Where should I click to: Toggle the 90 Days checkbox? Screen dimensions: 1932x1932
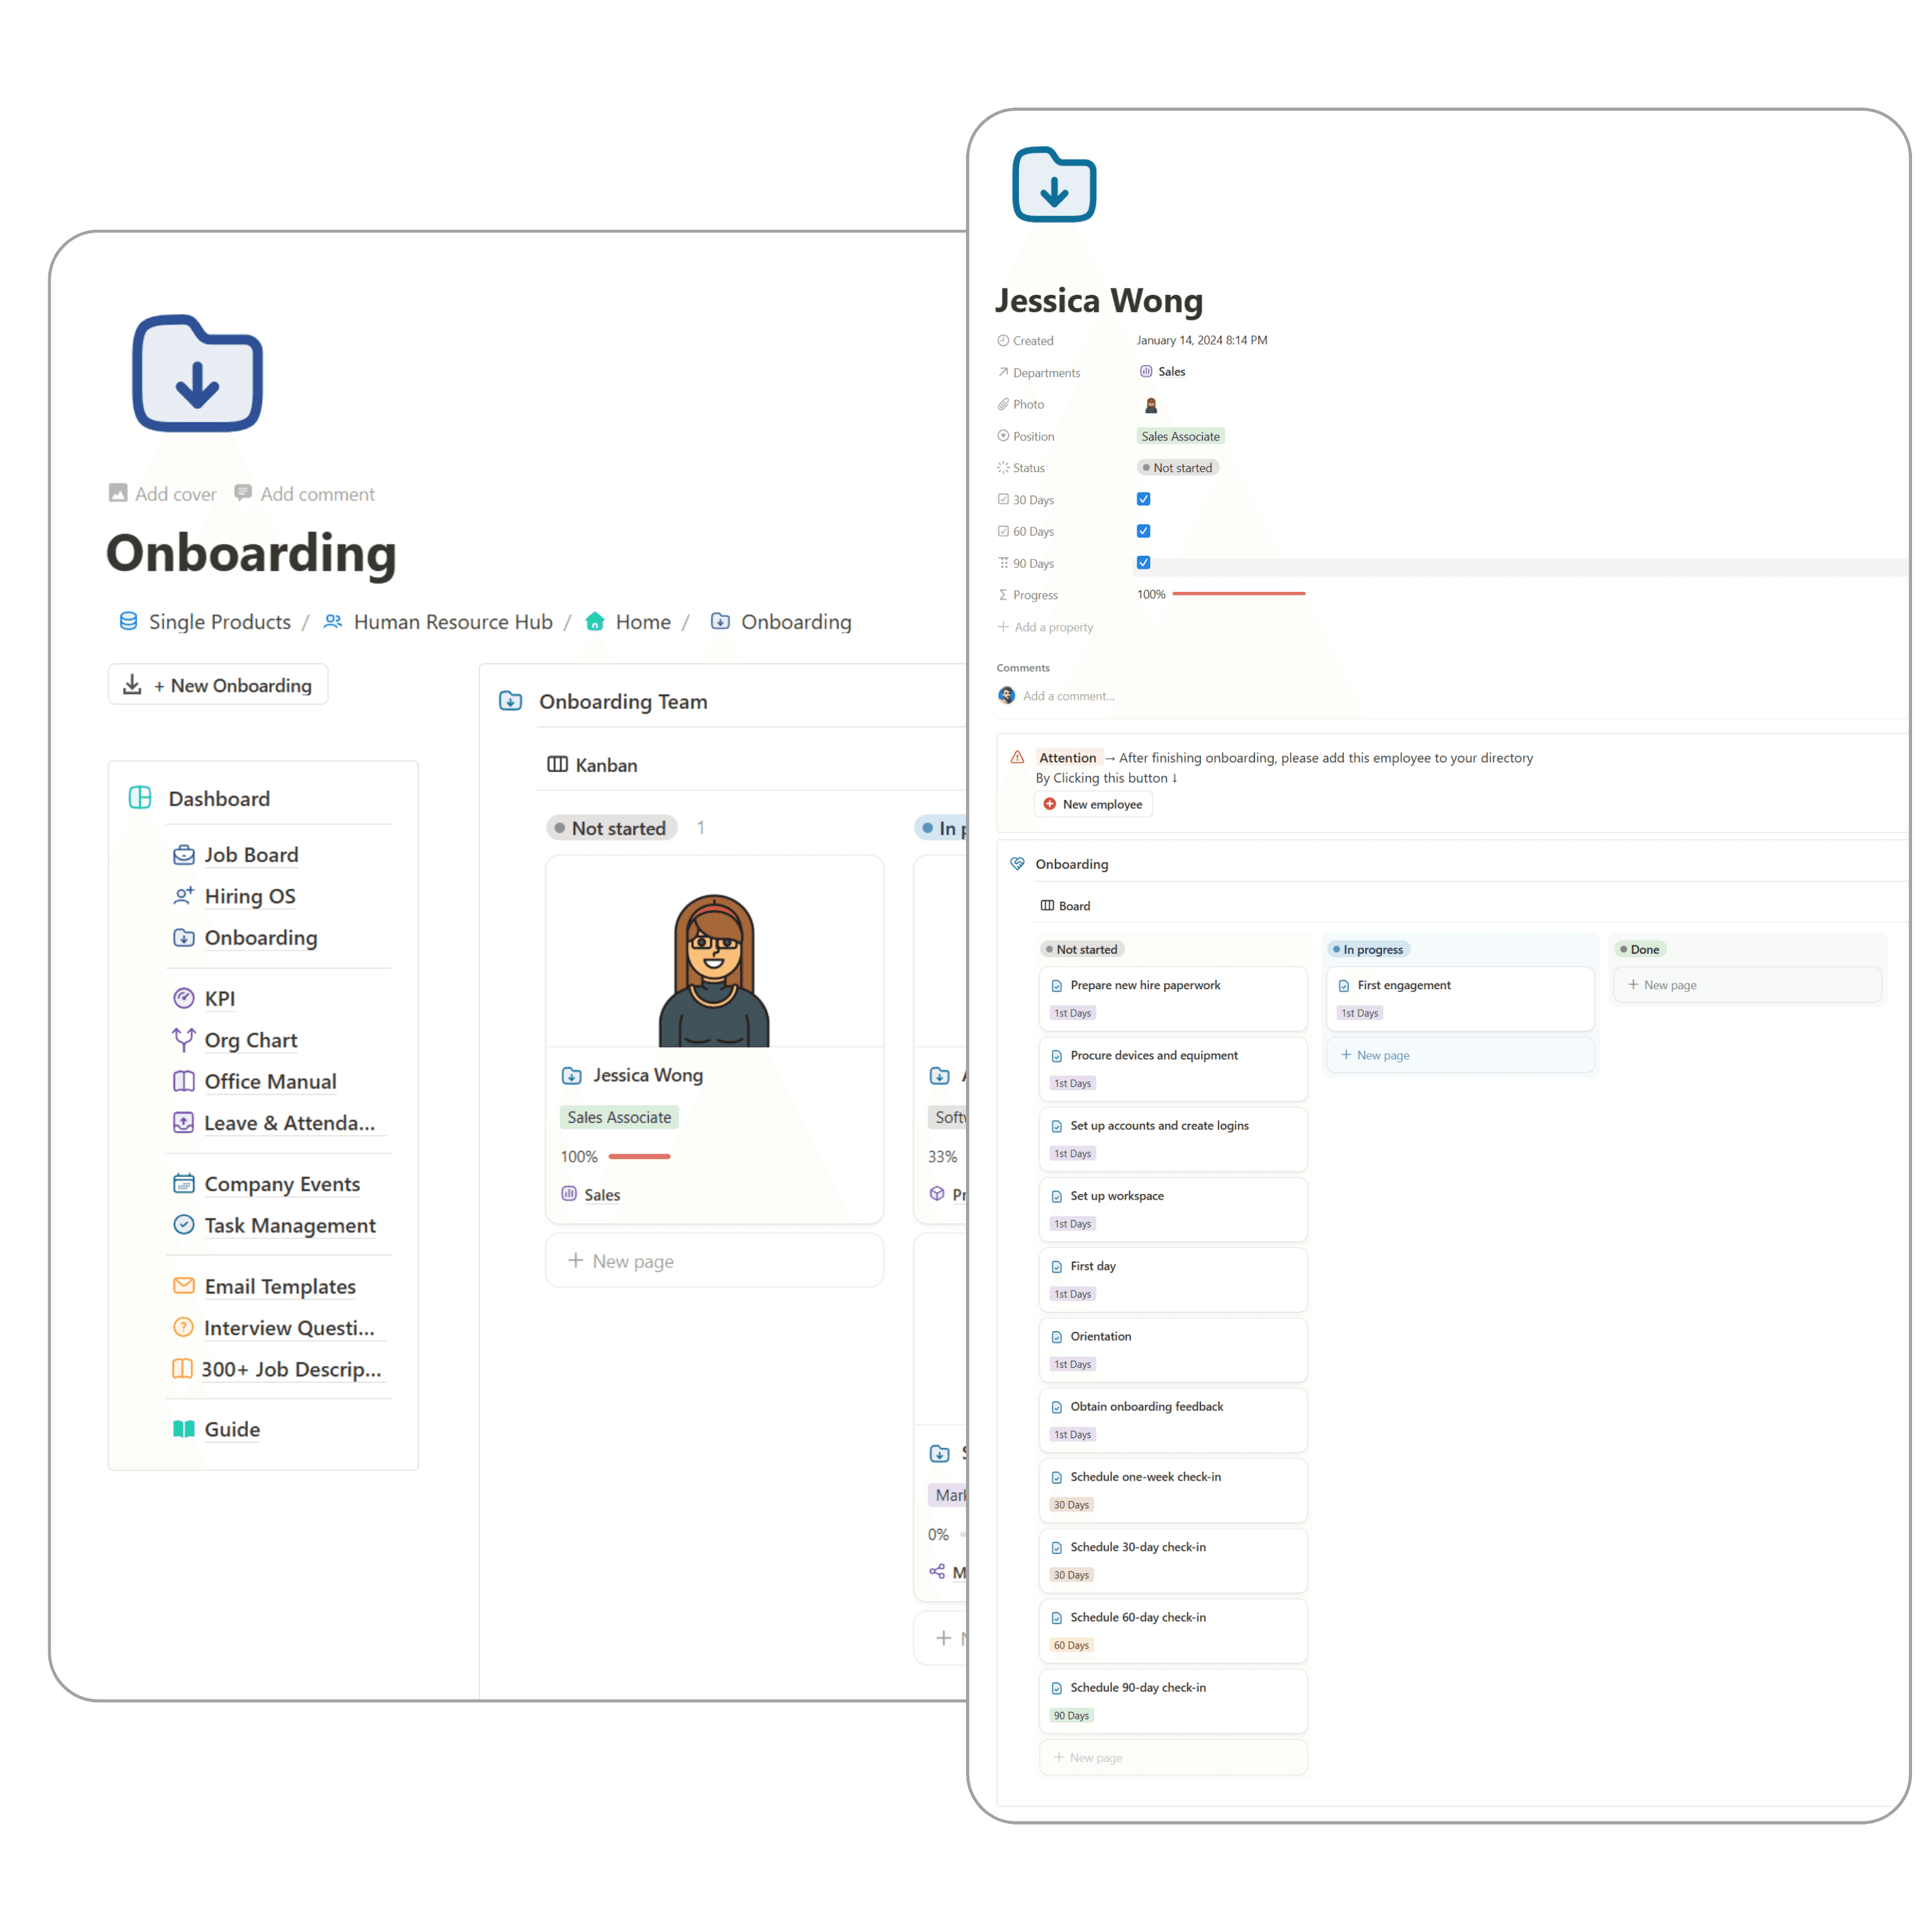1143,563
